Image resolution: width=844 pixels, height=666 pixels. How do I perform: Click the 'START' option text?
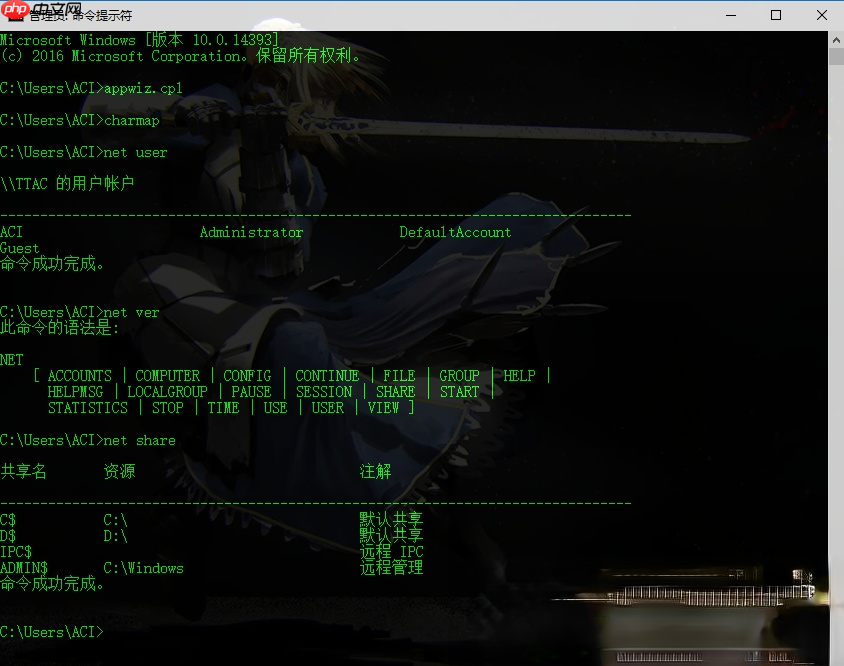coord(459,392)
